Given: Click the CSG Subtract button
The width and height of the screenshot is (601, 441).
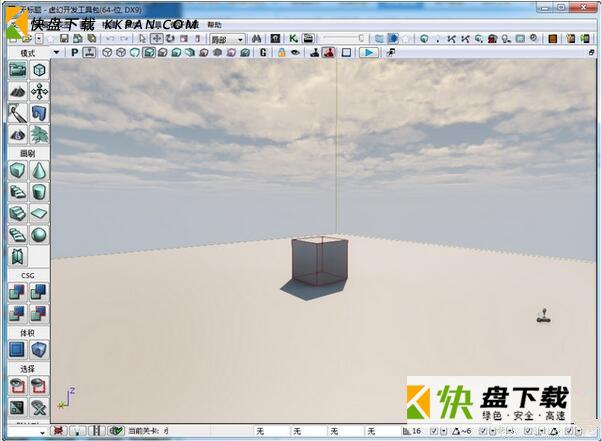Looking at the screenshot, I should tap(39, 292).
